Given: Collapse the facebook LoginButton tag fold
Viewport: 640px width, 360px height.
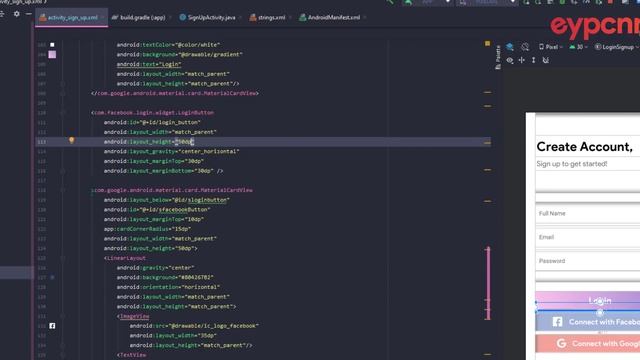Looking at the screenshot, I should [63, 113].
